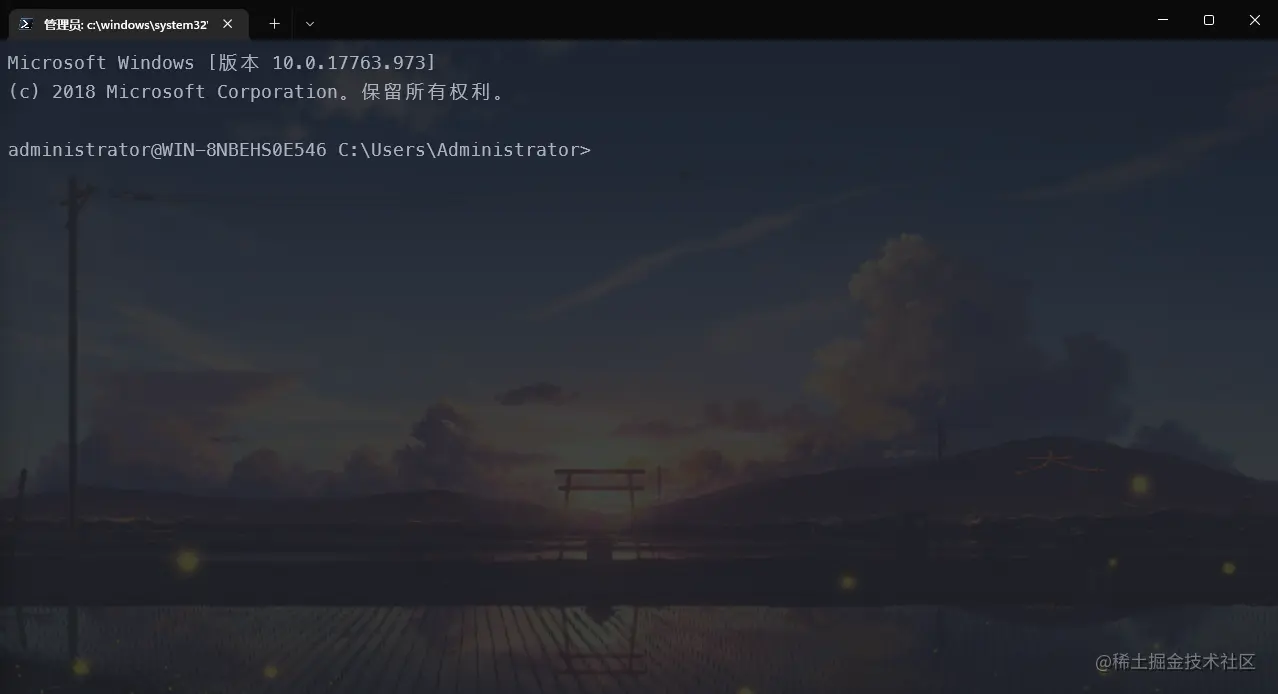Select the 管理员: c:\windows\system32 tab title
The width and height of the screenshot is (1278, 694).
click(126, 24)
